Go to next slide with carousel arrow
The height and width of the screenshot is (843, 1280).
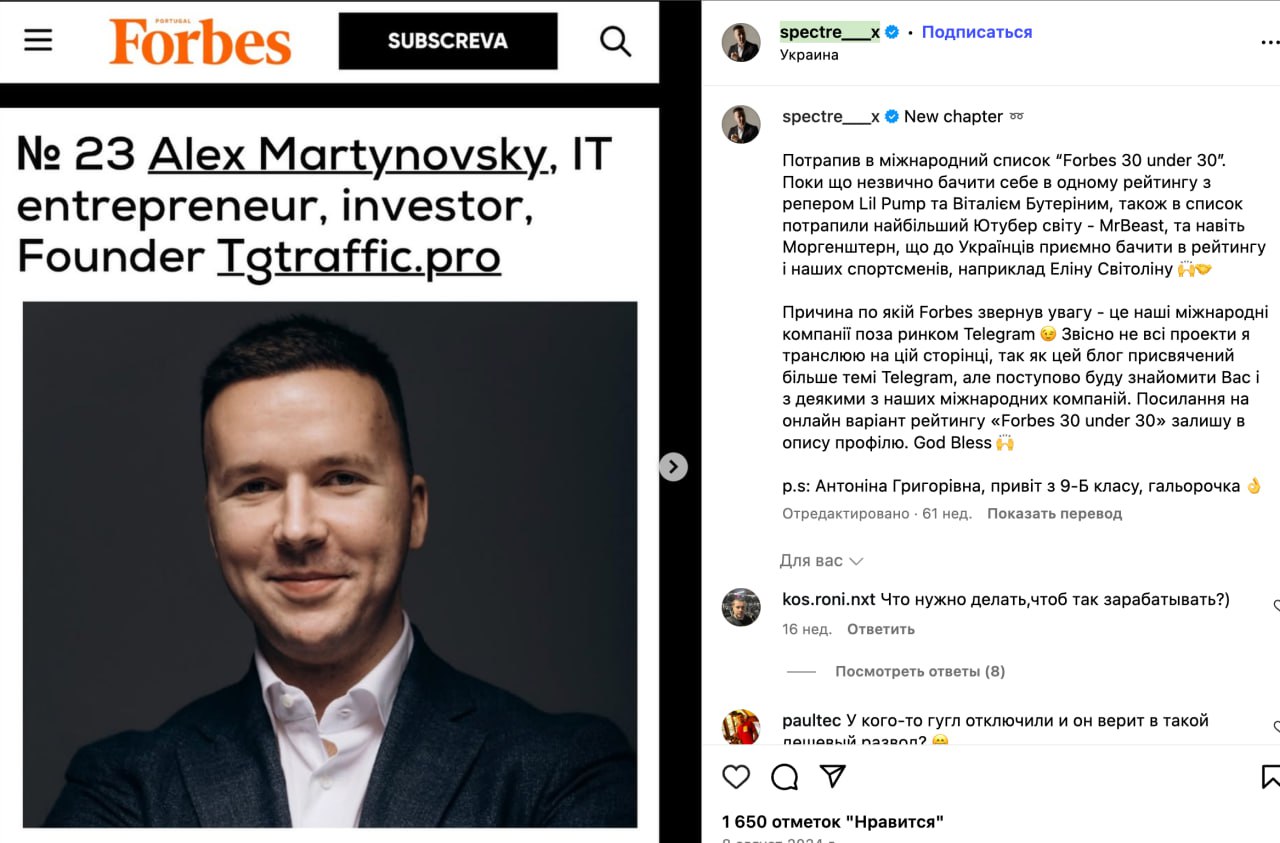[x=673, y=466]
